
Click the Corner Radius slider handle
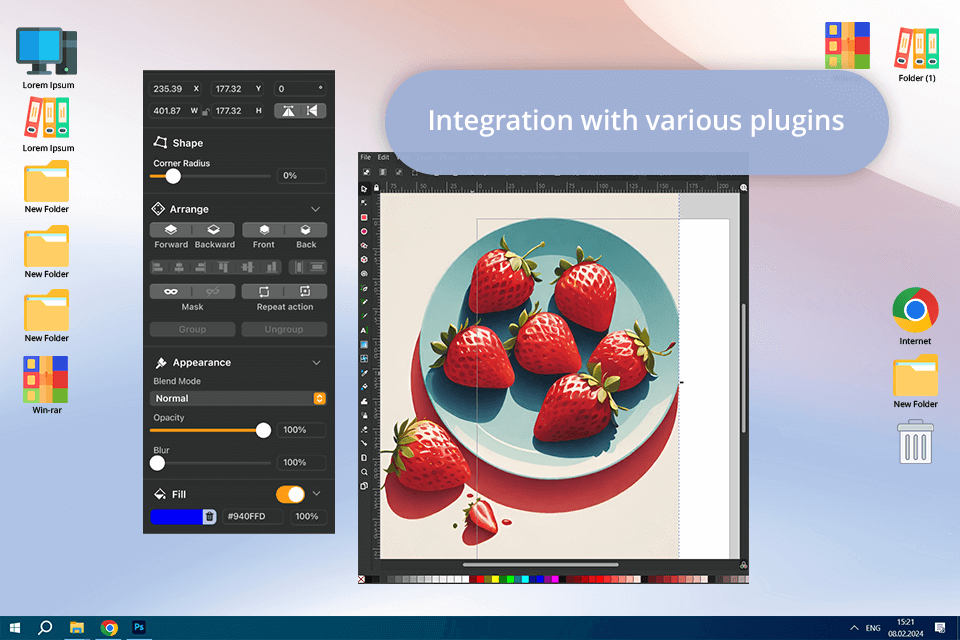[x=173, y=176]
